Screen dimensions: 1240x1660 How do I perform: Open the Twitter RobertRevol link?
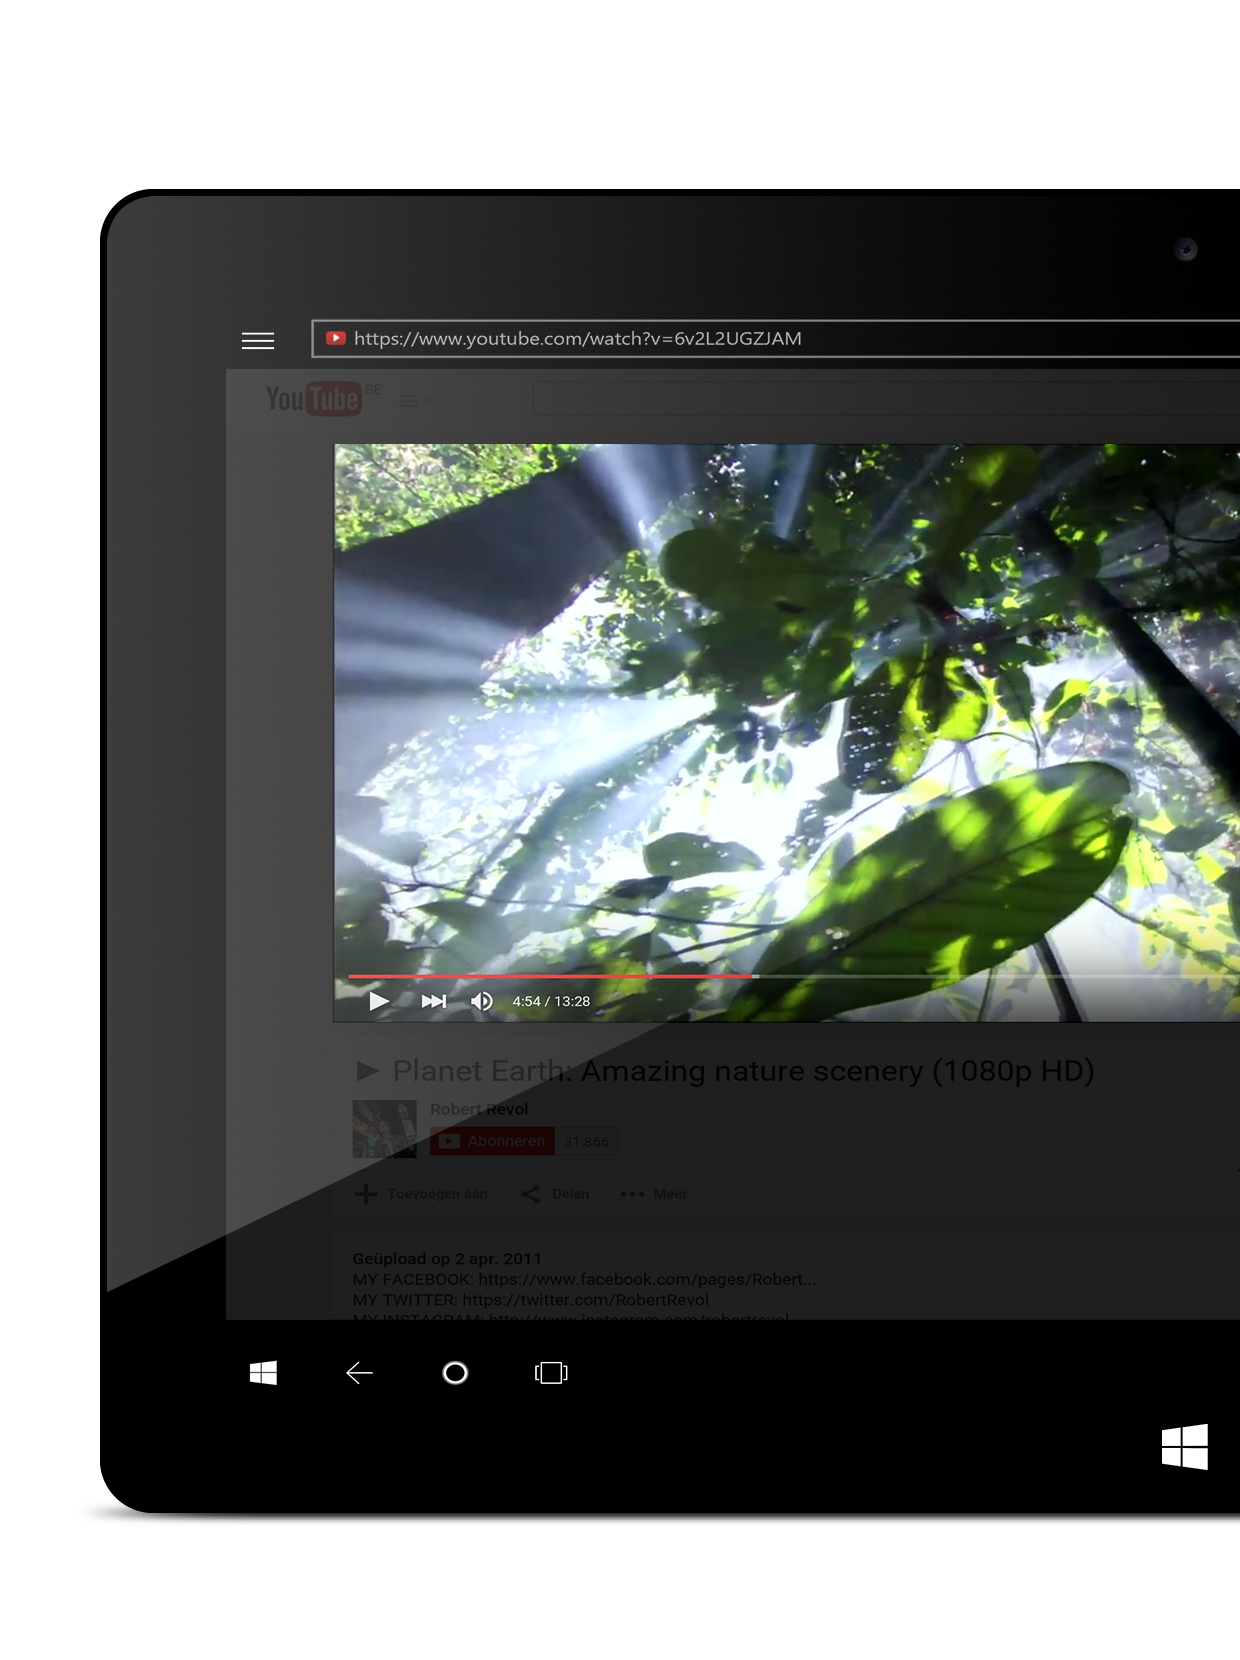pos(586,1300)
